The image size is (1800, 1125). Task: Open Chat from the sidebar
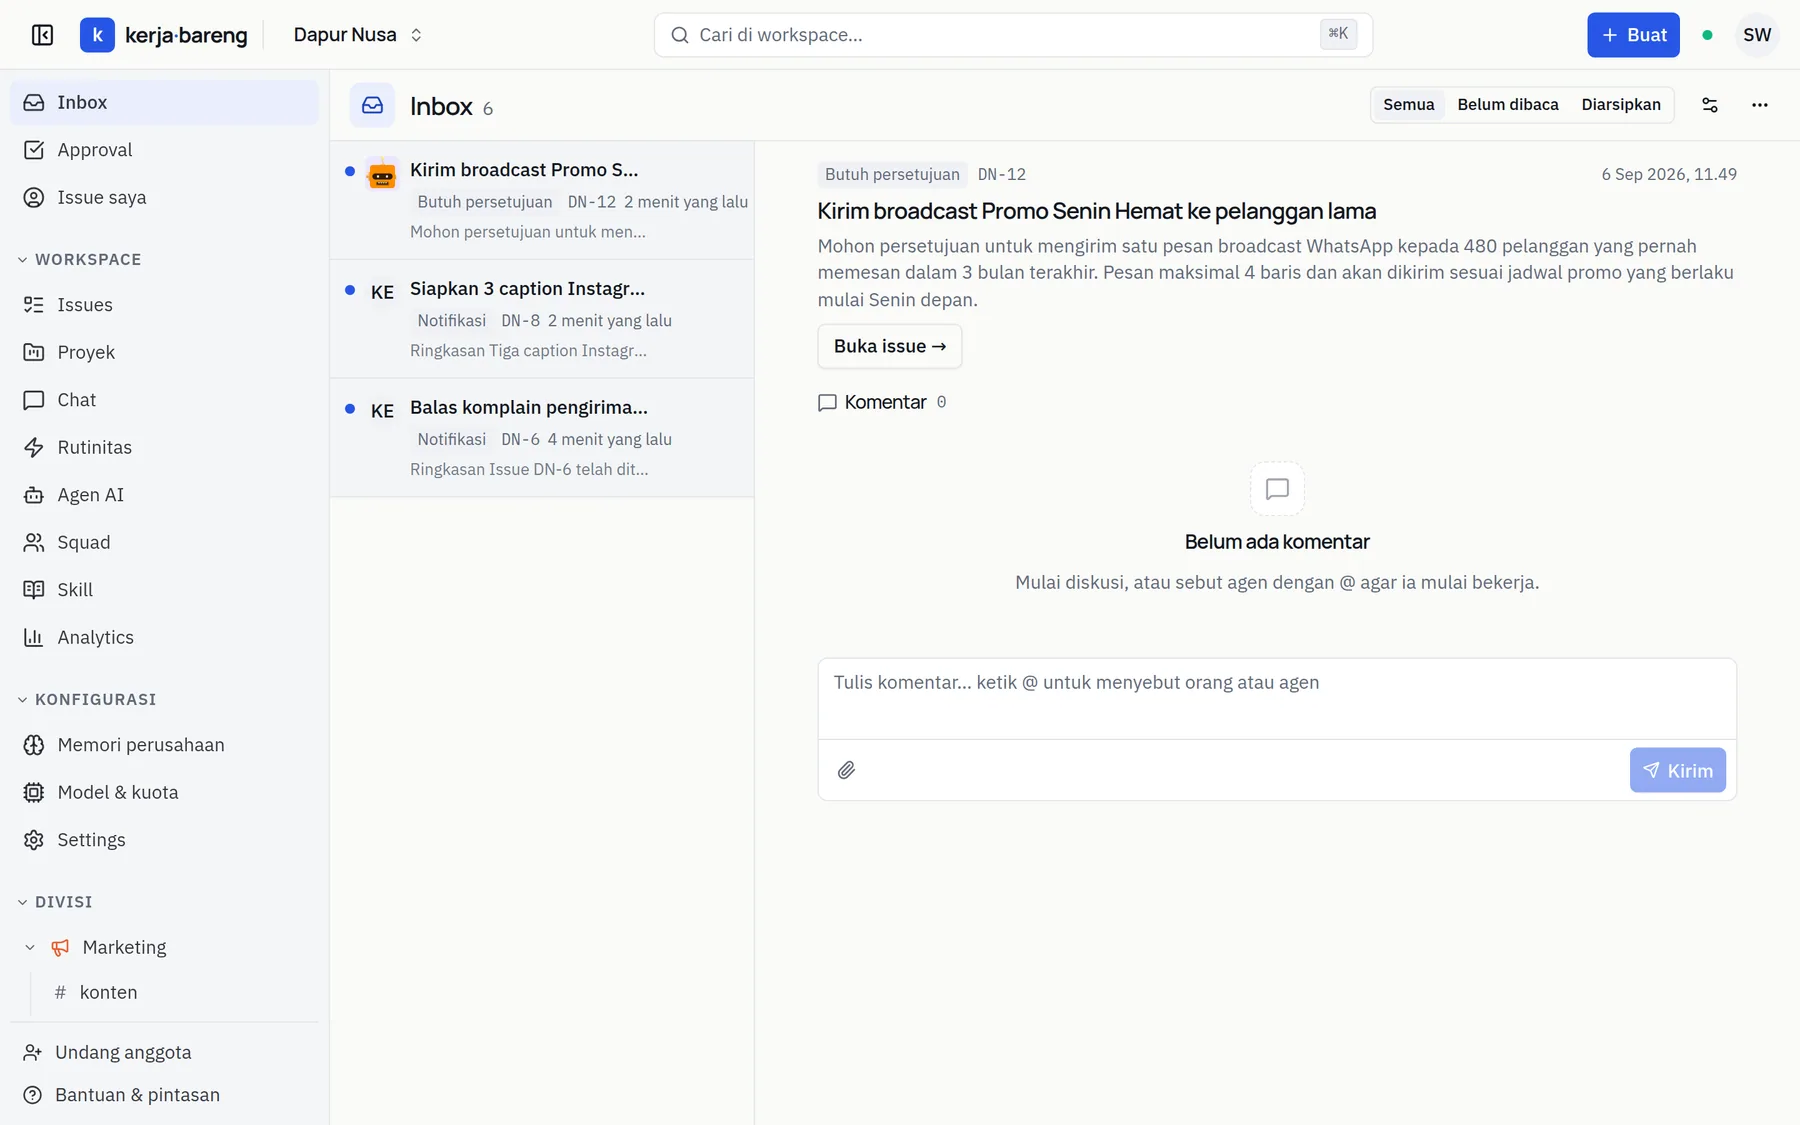tap(164, 400)
